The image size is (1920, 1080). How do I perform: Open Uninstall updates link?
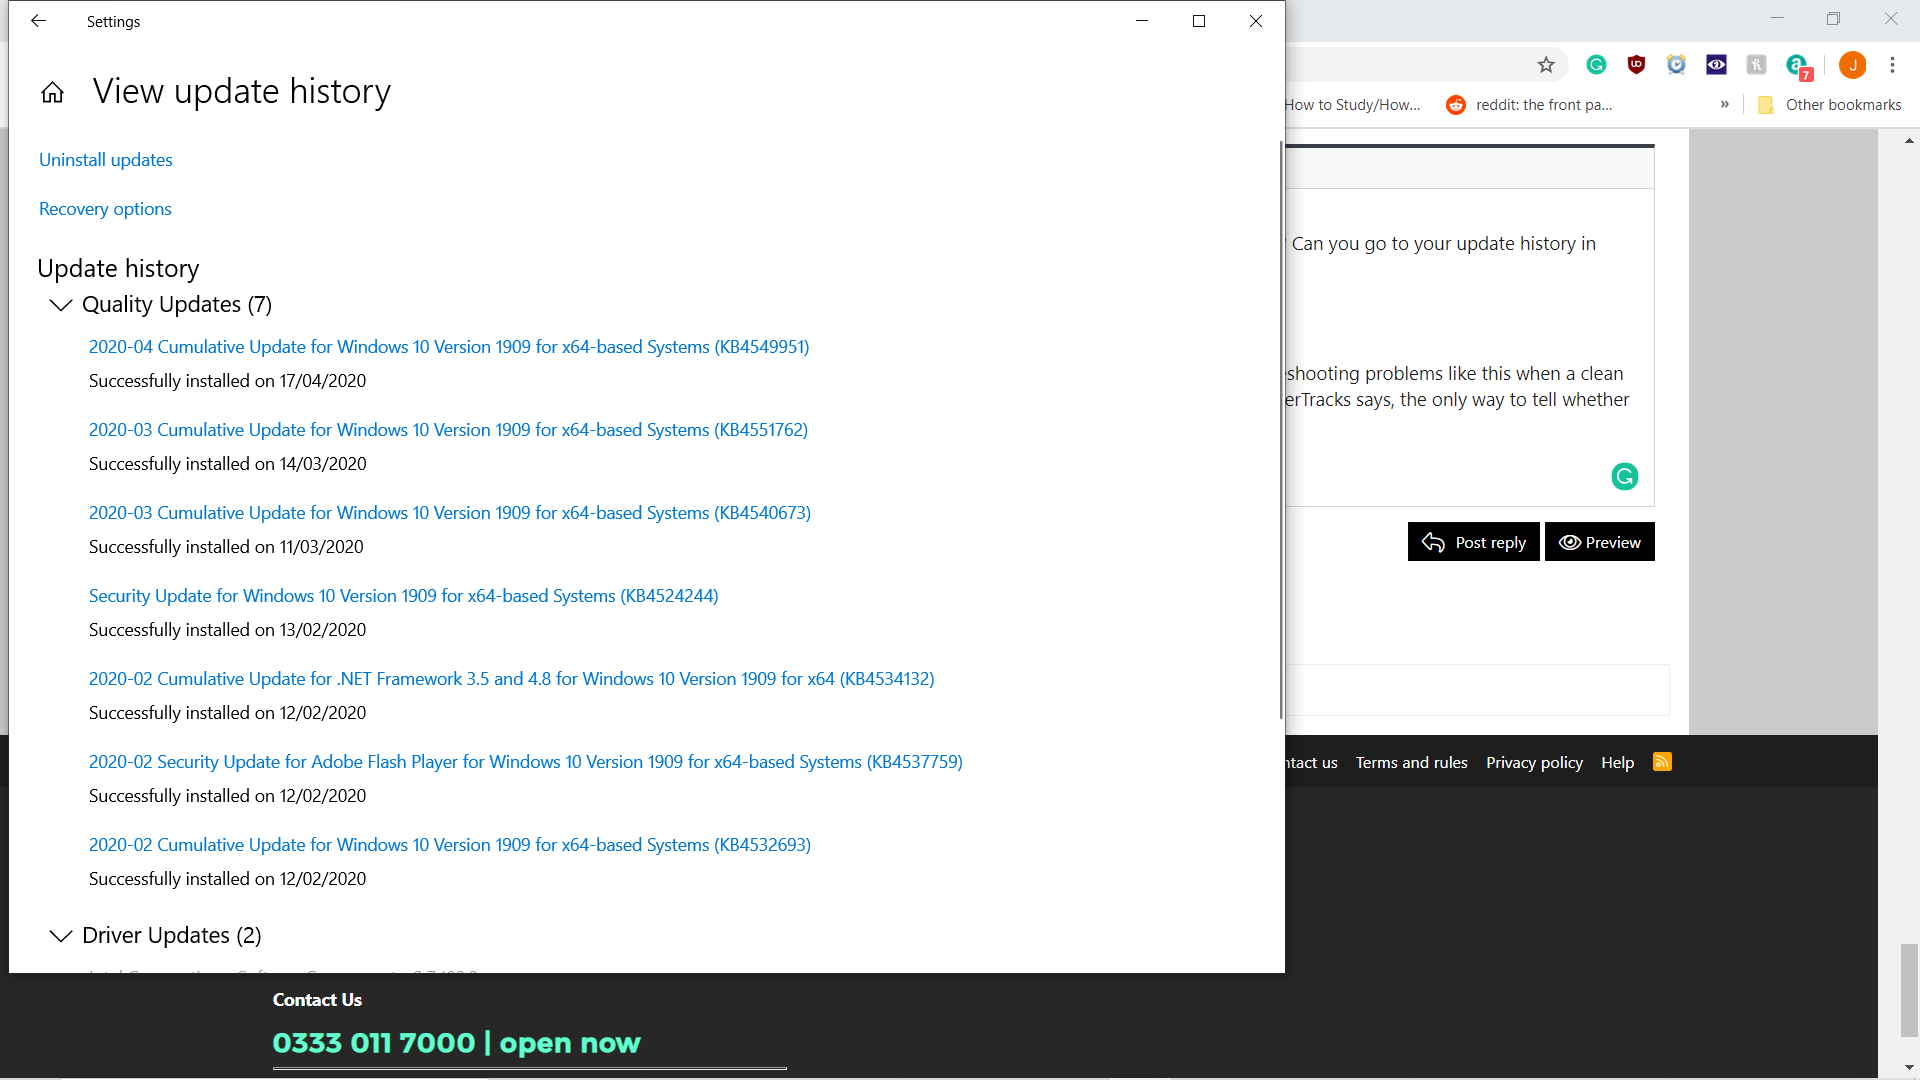[106, 160]
